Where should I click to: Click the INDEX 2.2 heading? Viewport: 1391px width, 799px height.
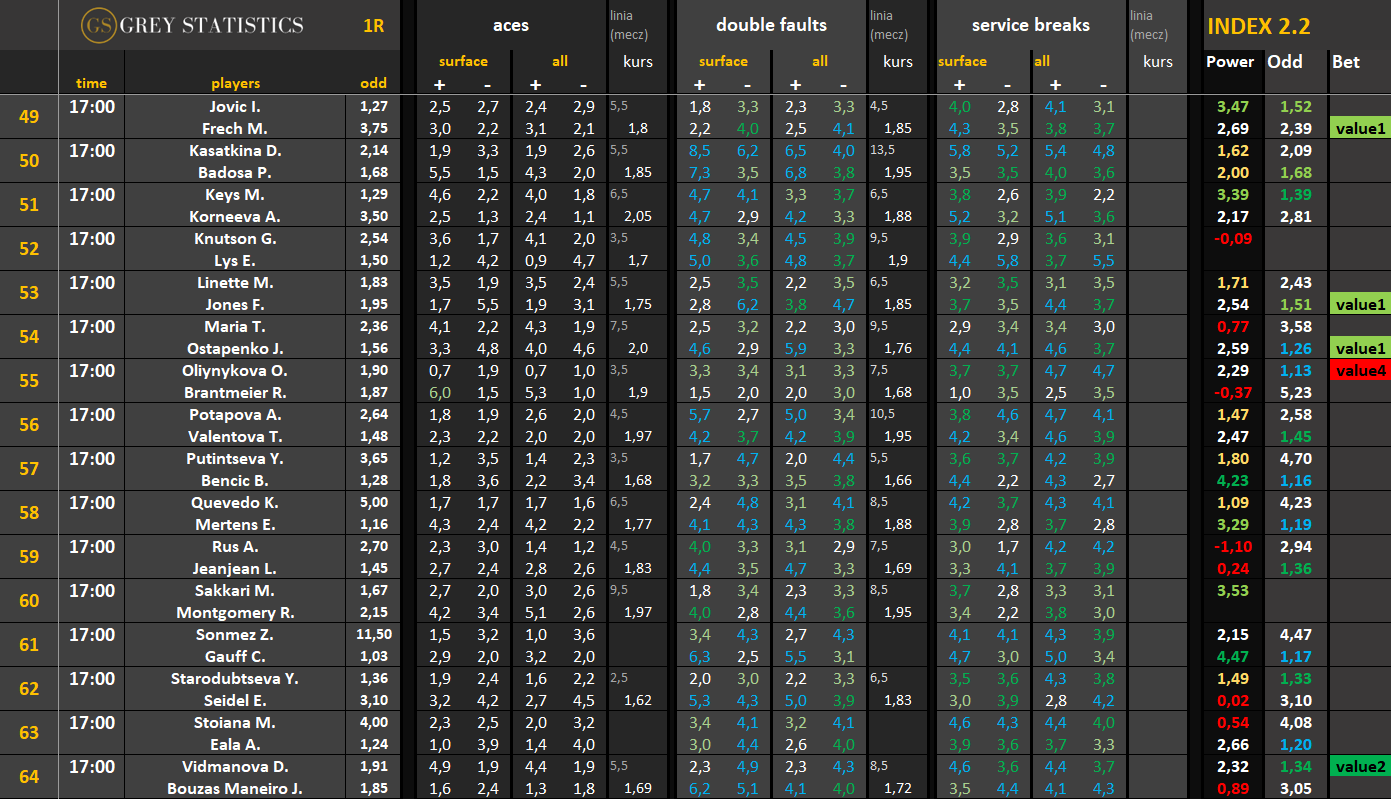(x=1259, y=27)
